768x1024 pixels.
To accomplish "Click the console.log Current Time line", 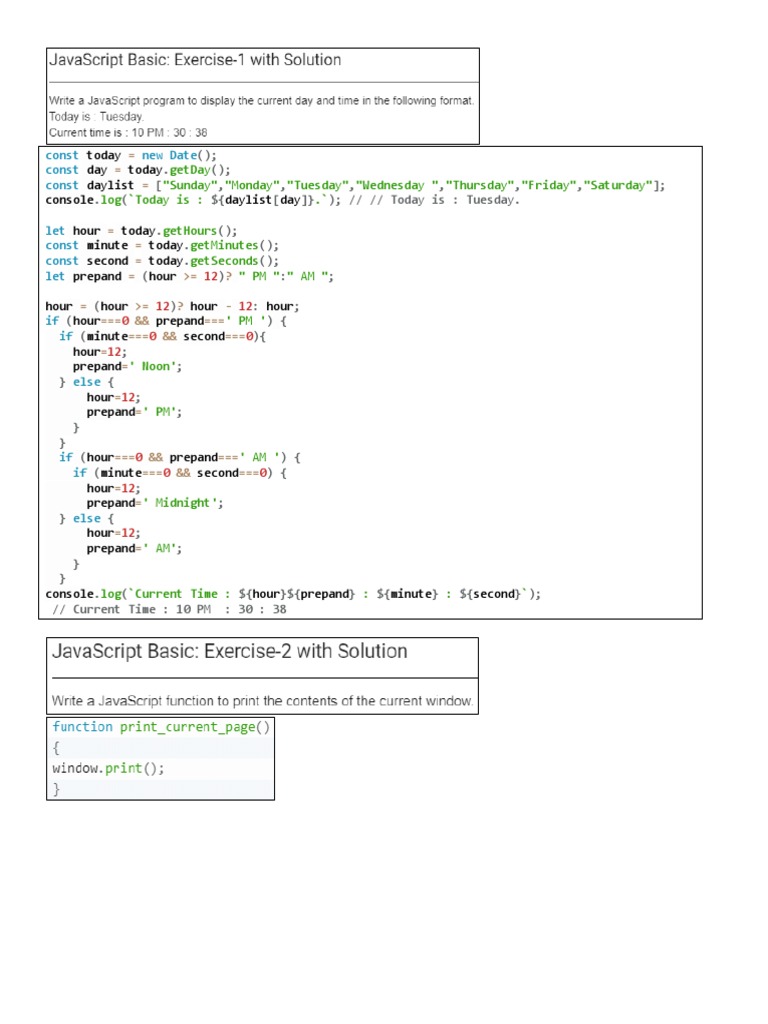I will (x=293, y=593).
